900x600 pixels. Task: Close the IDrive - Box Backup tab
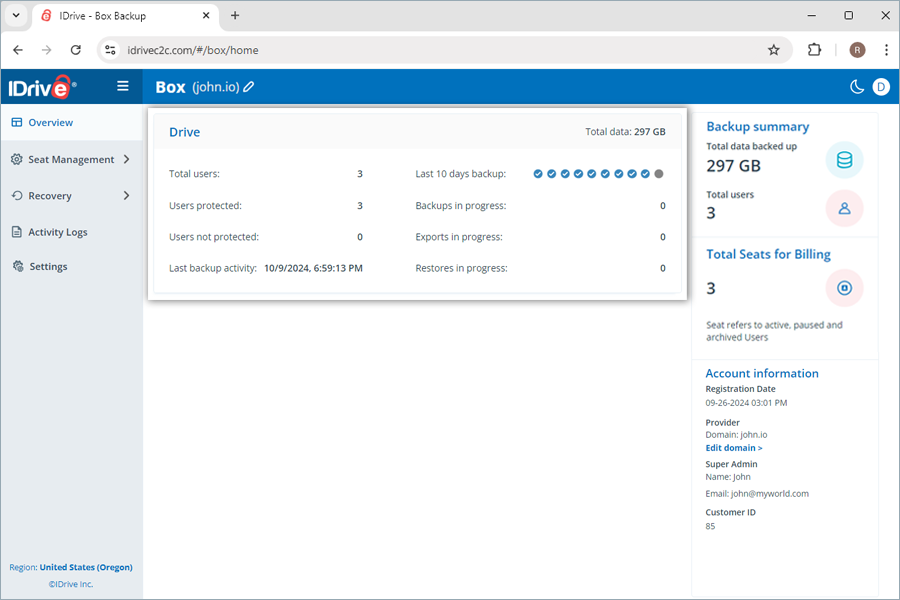[x=206, y=16]
